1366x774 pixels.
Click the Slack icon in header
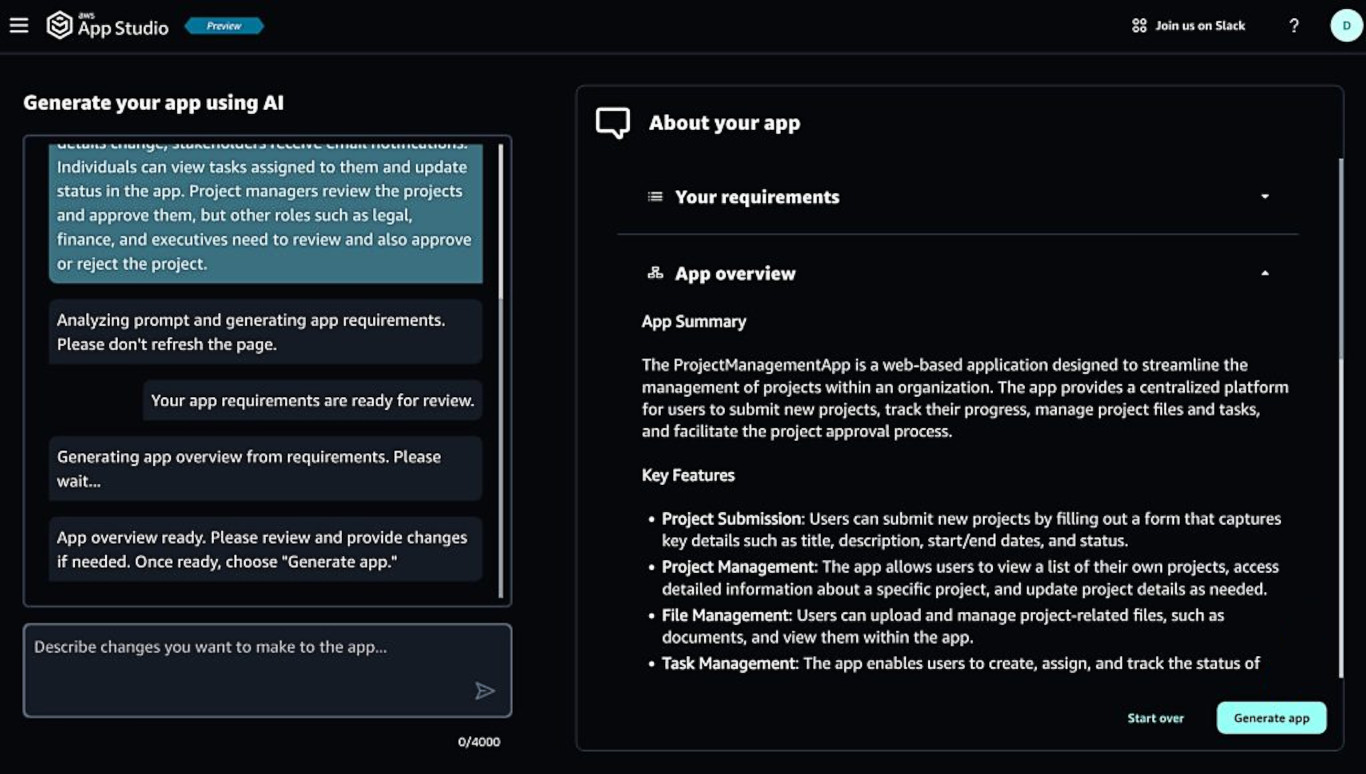[1139, 26]
